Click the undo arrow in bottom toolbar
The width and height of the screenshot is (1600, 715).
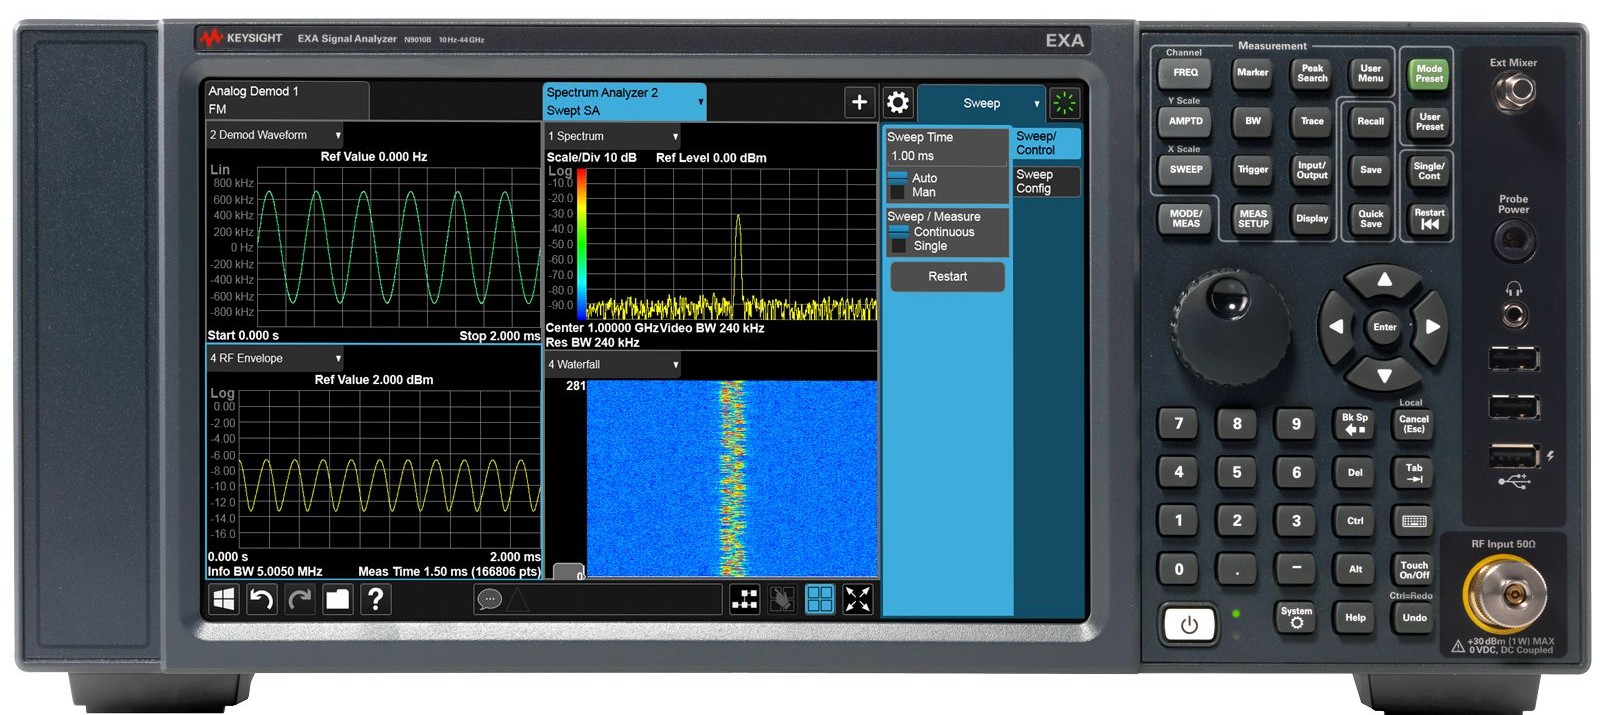click(261, 599)
